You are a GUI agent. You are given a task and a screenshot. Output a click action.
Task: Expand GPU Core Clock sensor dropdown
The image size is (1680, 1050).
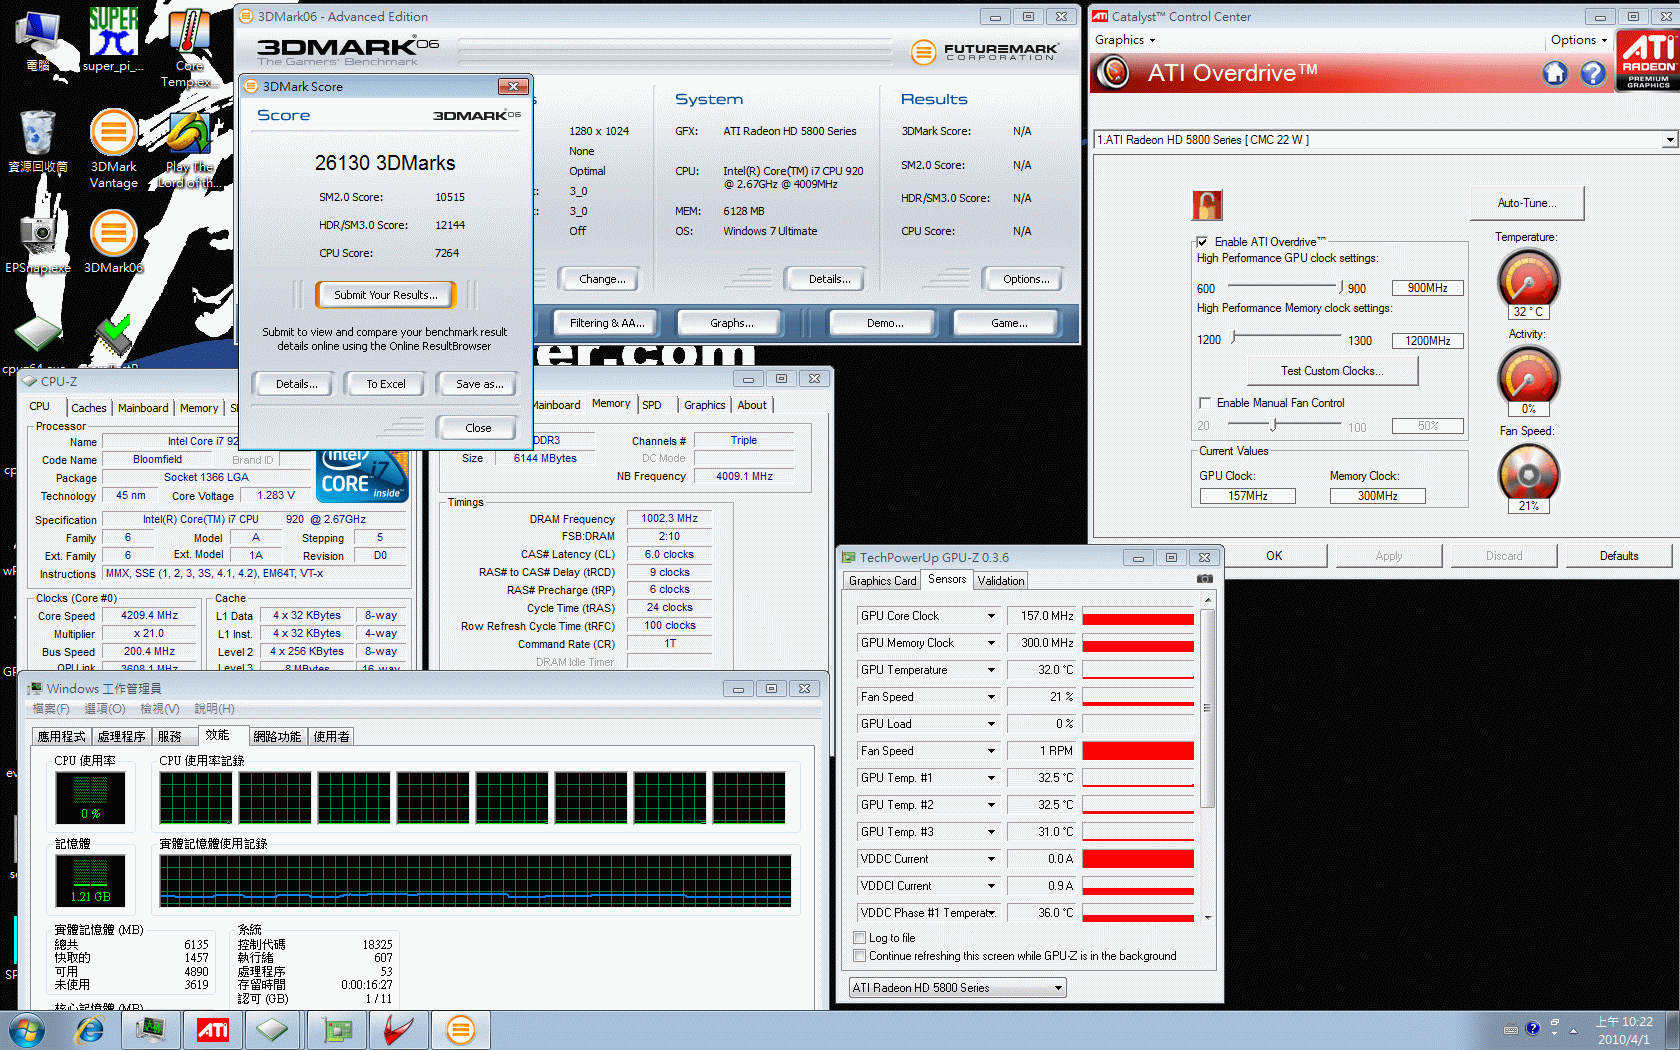coord(991,616)
